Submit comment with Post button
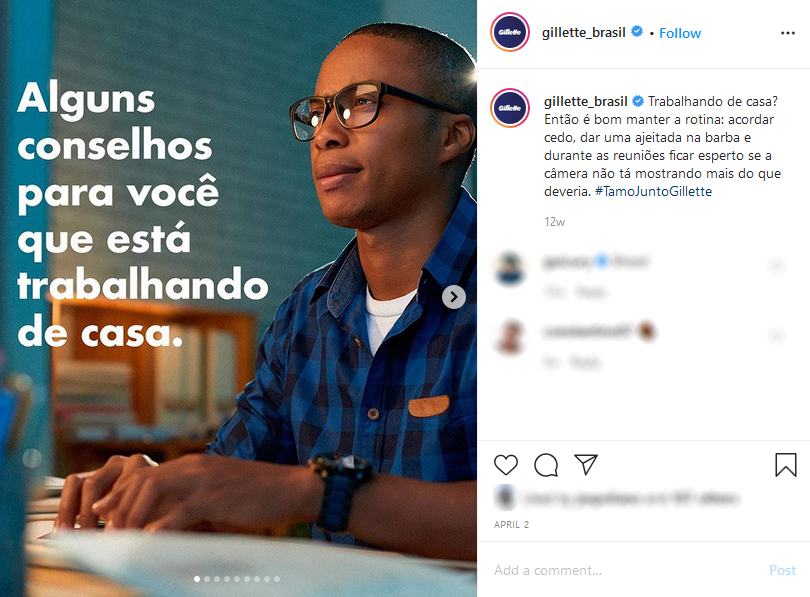 click(782, 570)
